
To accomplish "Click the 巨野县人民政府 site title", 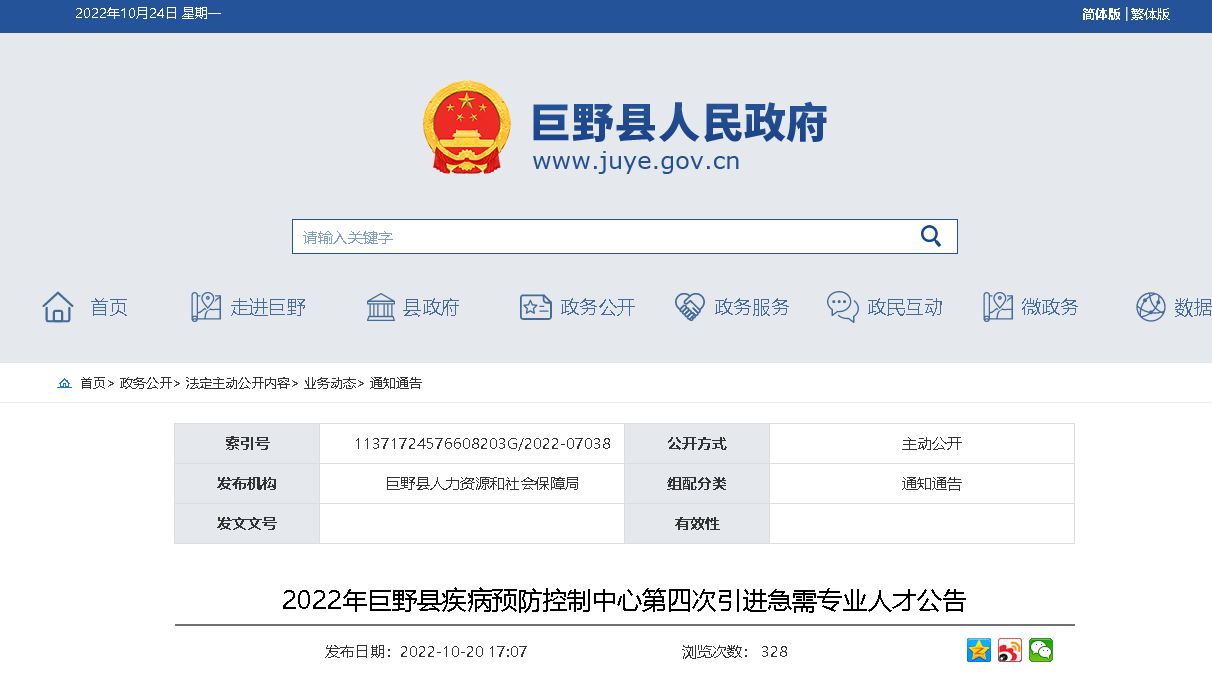I will tap(679, 123).
